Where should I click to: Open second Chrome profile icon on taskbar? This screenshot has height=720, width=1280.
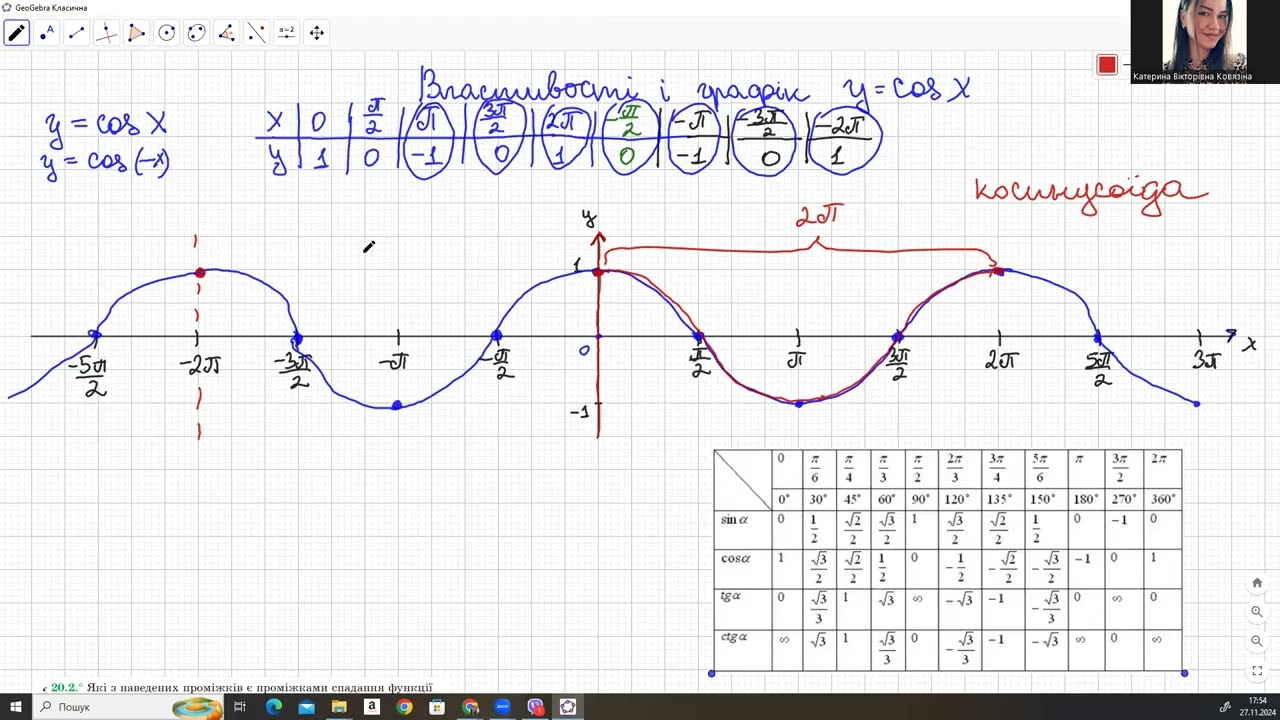pyautogui.click(x=470, y=707)
